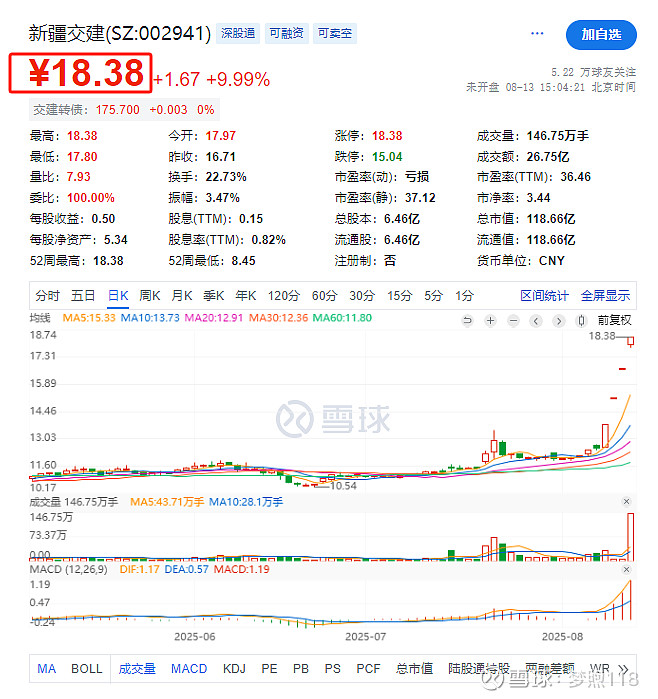
Task: Open 区间统计 interval statistics
Action: click(544, 296)
